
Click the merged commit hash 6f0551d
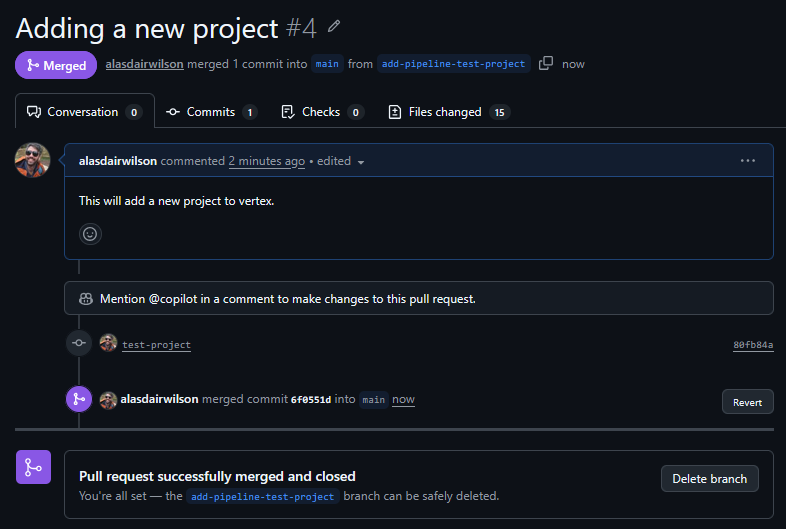[x=311, y=400]
